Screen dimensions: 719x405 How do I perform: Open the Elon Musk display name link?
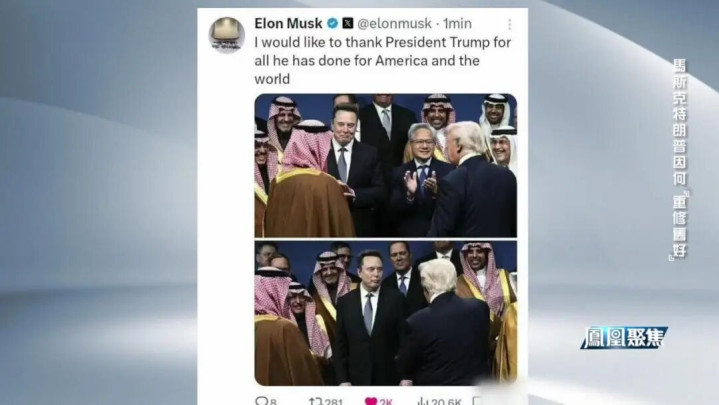coord(288,23)
